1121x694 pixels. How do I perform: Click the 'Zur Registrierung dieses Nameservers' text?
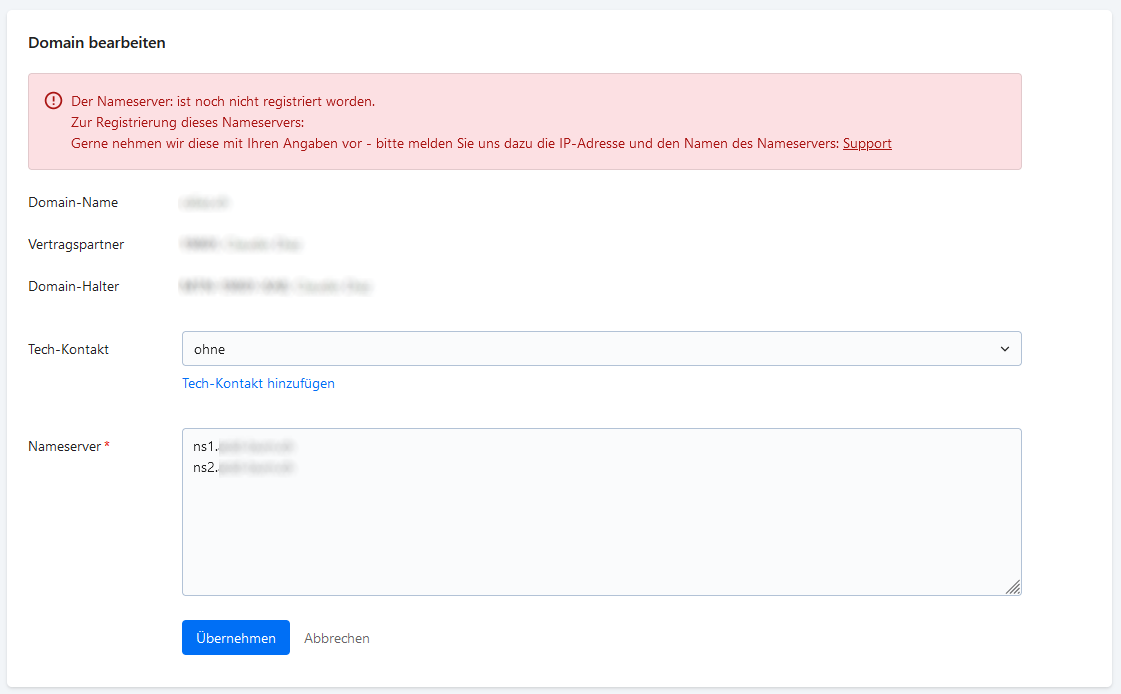(x=187, y=122)
